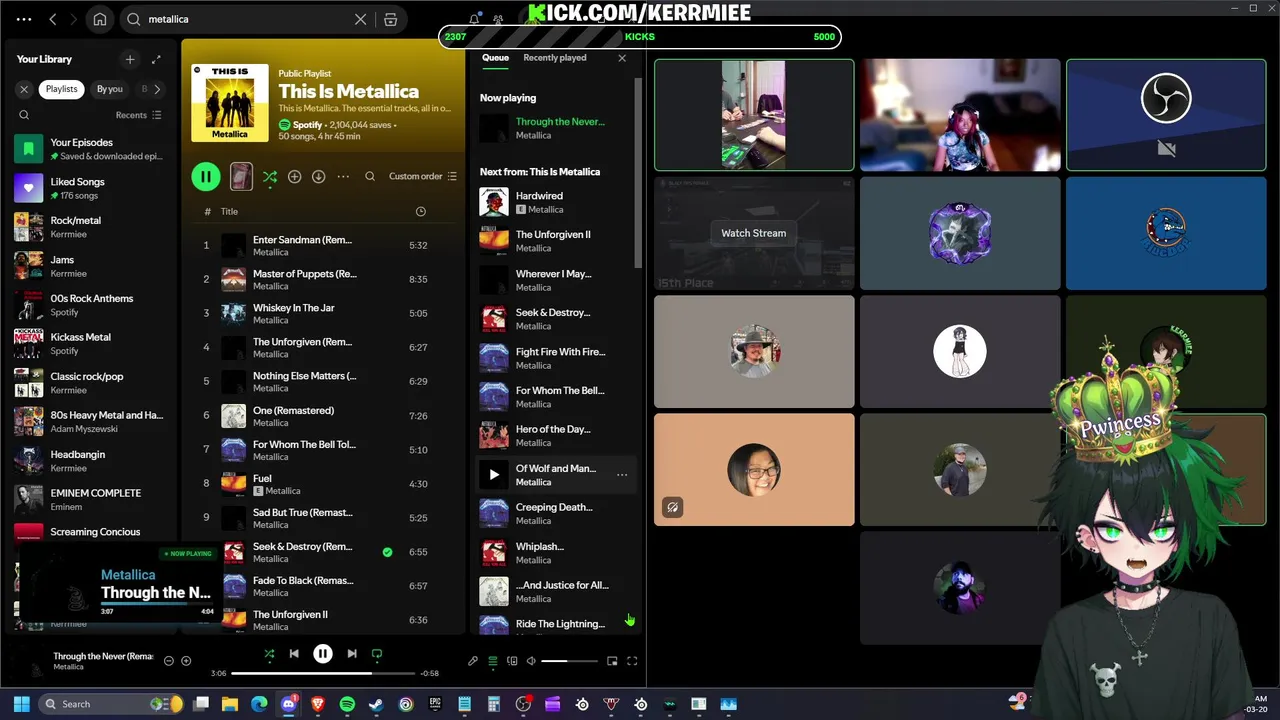
Task: Switch to the Queue tab
Action: (495, 58)
